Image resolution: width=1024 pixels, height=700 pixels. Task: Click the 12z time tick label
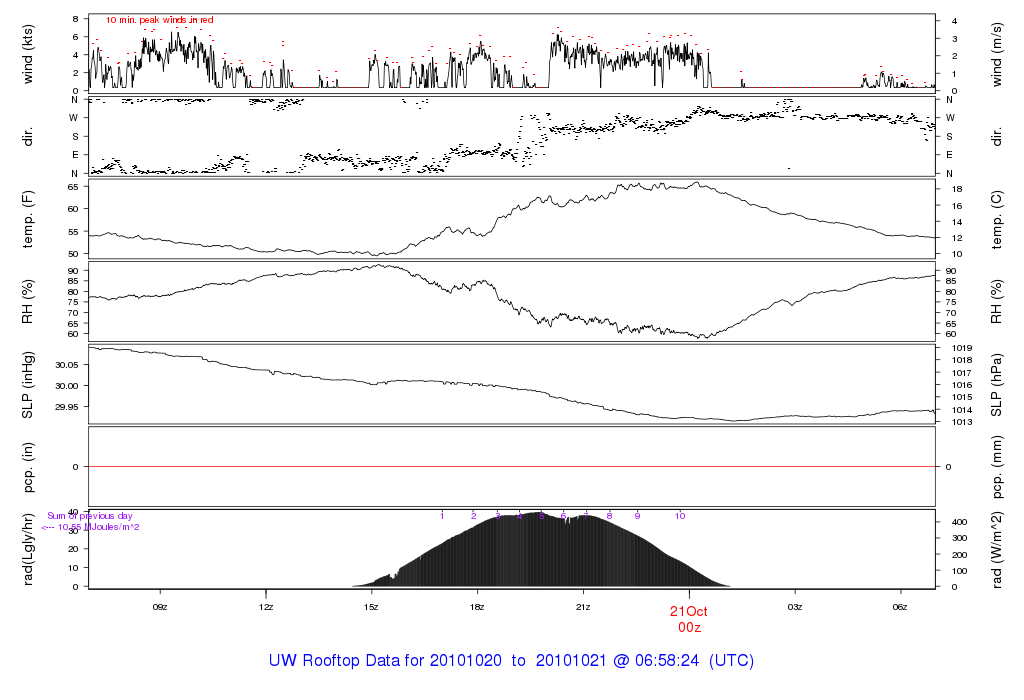(266, 607)
